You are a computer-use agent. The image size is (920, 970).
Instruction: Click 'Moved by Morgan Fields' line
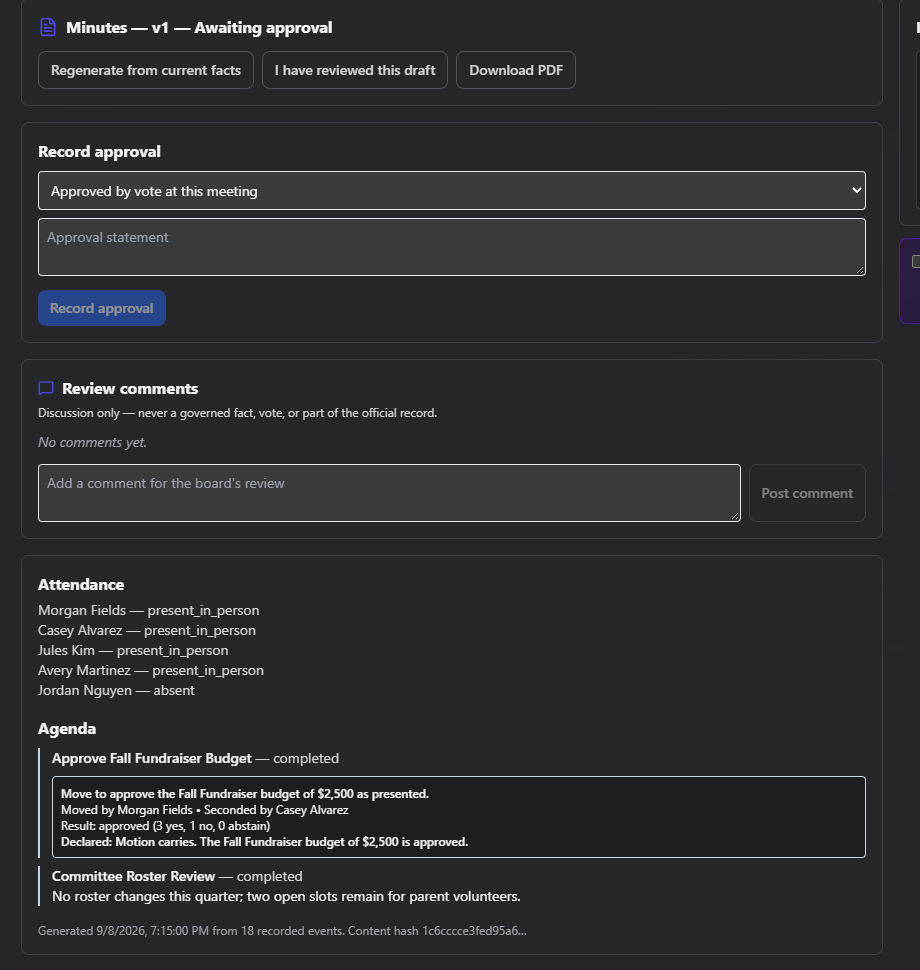click(205, 810)
